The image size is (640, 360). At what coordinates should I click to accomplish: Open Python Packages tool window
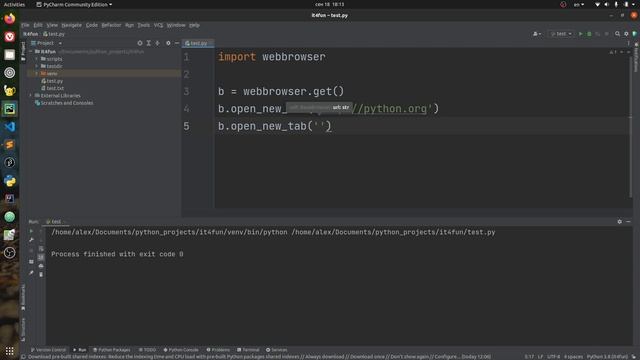coord(111,350)
